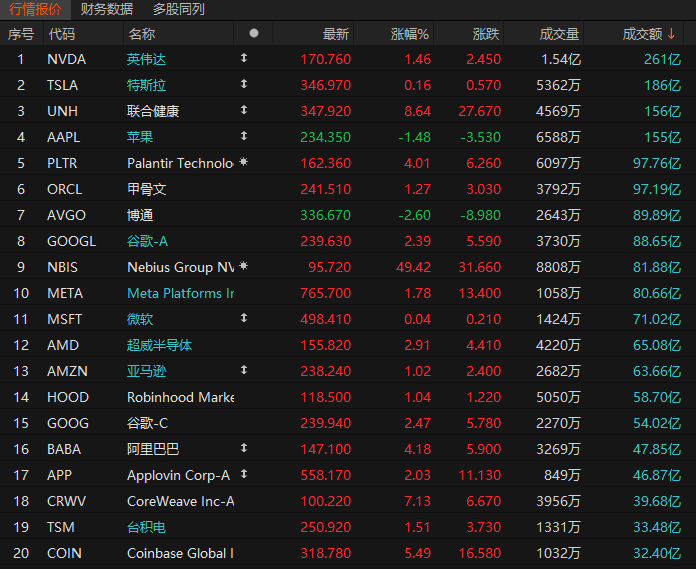This screenshot has width=696, height=569.
Task: Select the HOOD ticker code
Action: pos(68,397)
